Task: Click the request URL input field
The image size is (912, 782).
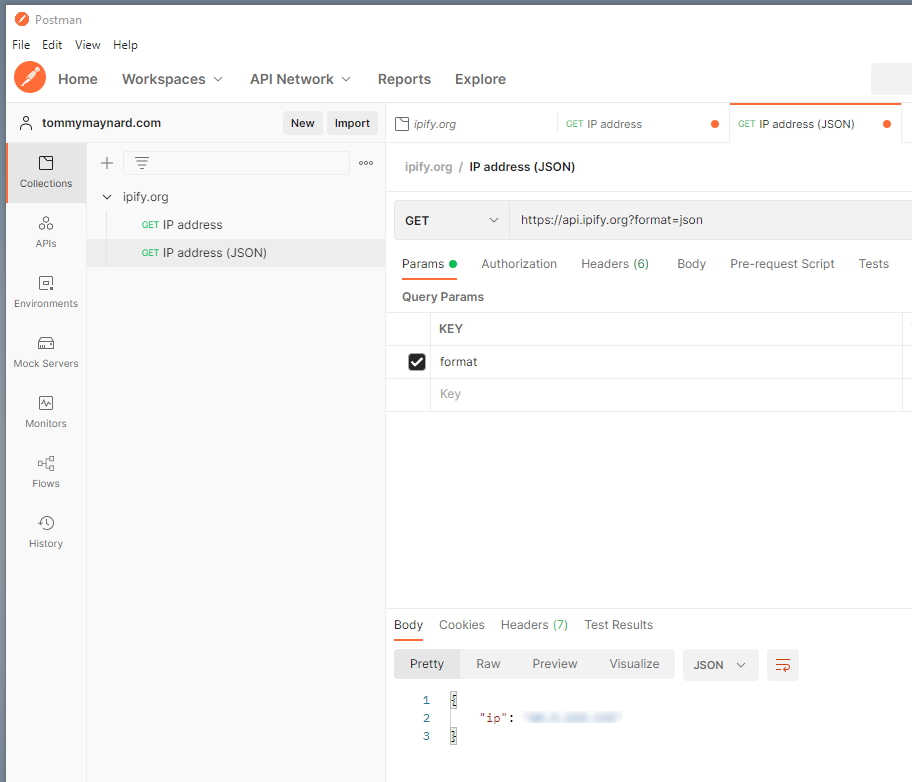Action: point(711,221)
